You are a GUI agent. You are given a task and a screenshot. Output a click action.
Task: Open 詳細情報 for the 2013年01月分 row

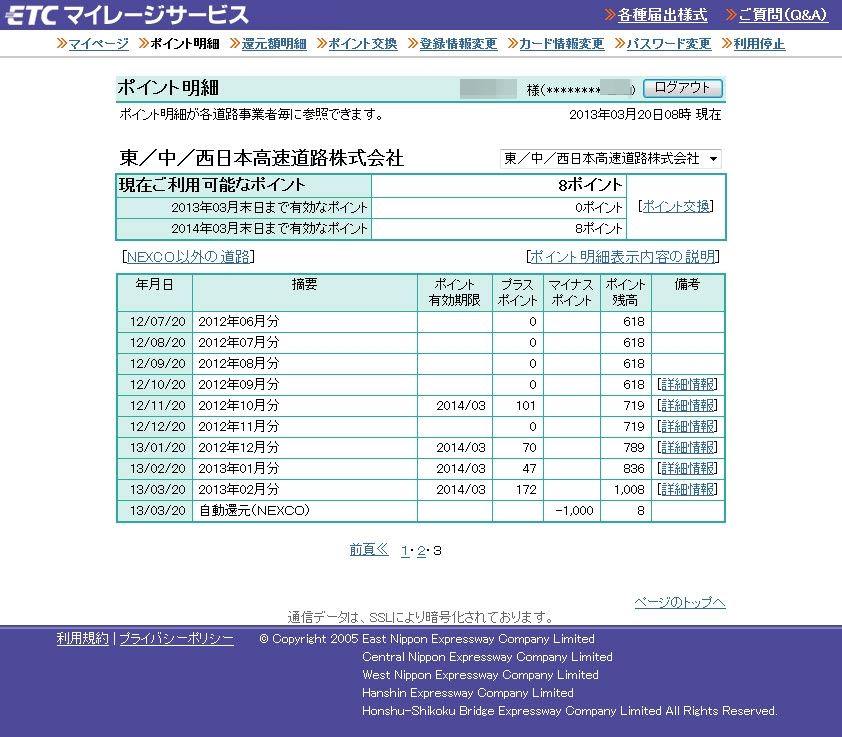pyautogui.click(x=688, y=468)
